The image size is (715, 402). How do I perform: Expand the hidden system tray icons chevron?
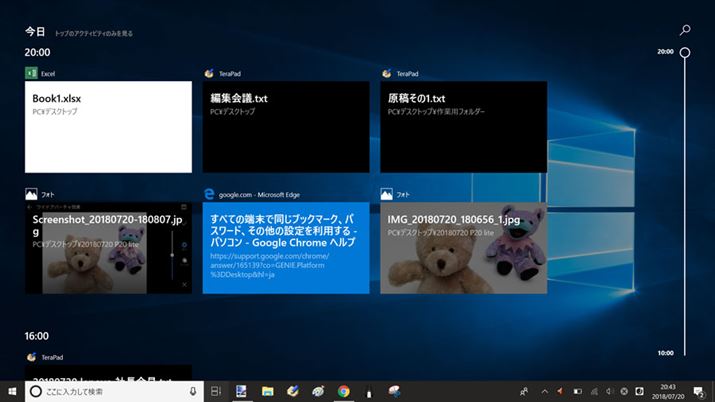click(x=544, y=391)
